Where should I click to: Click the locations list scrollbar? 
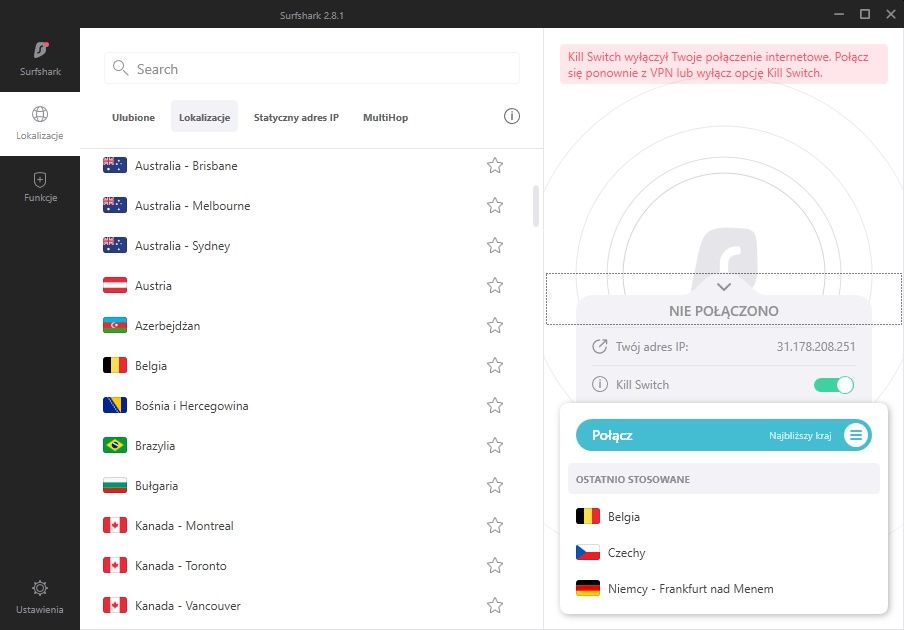tap(536, 206)
